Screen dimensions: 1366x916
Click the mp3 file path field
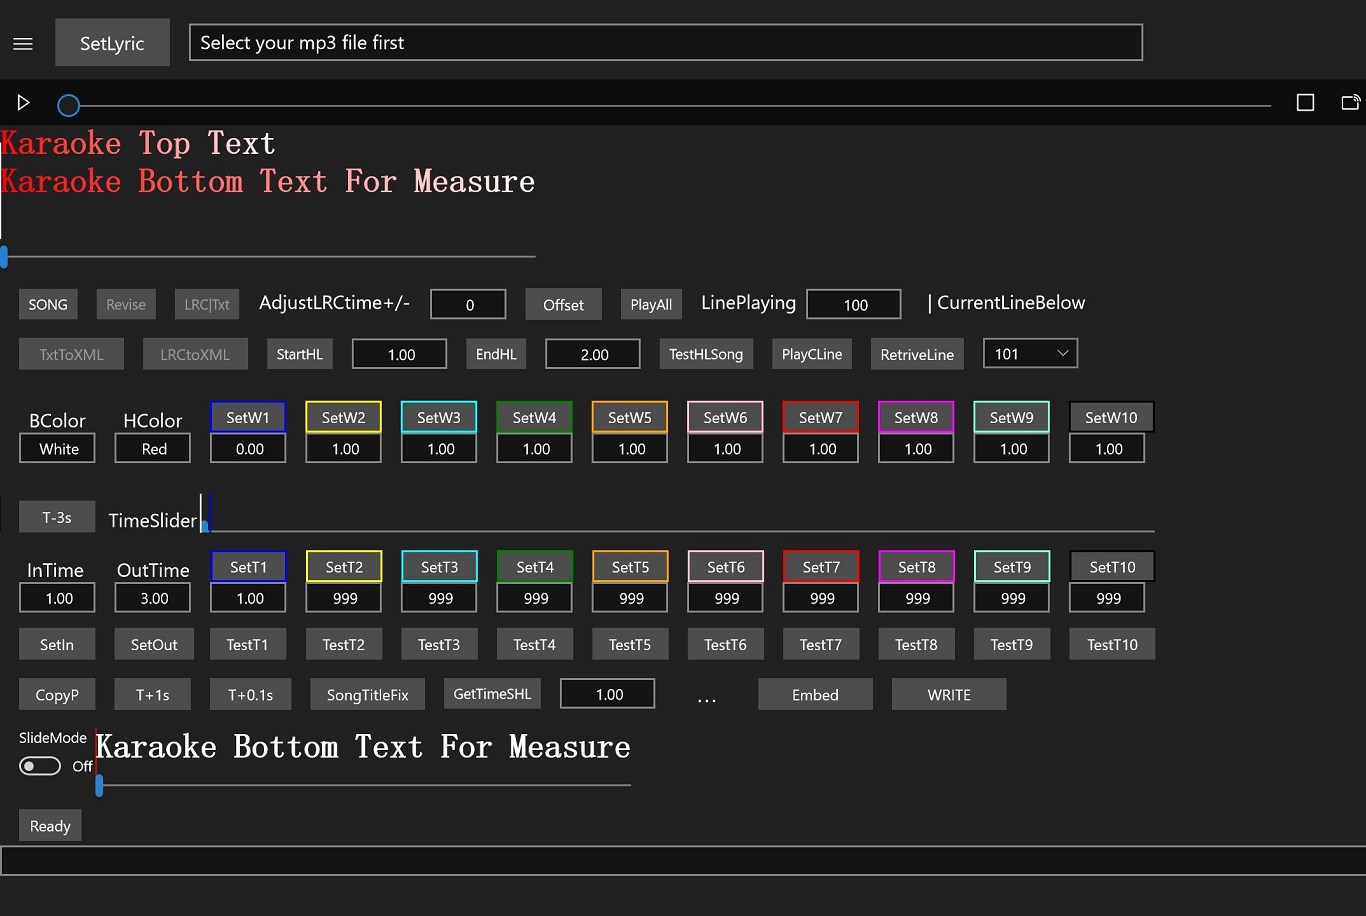coord(666,43)
